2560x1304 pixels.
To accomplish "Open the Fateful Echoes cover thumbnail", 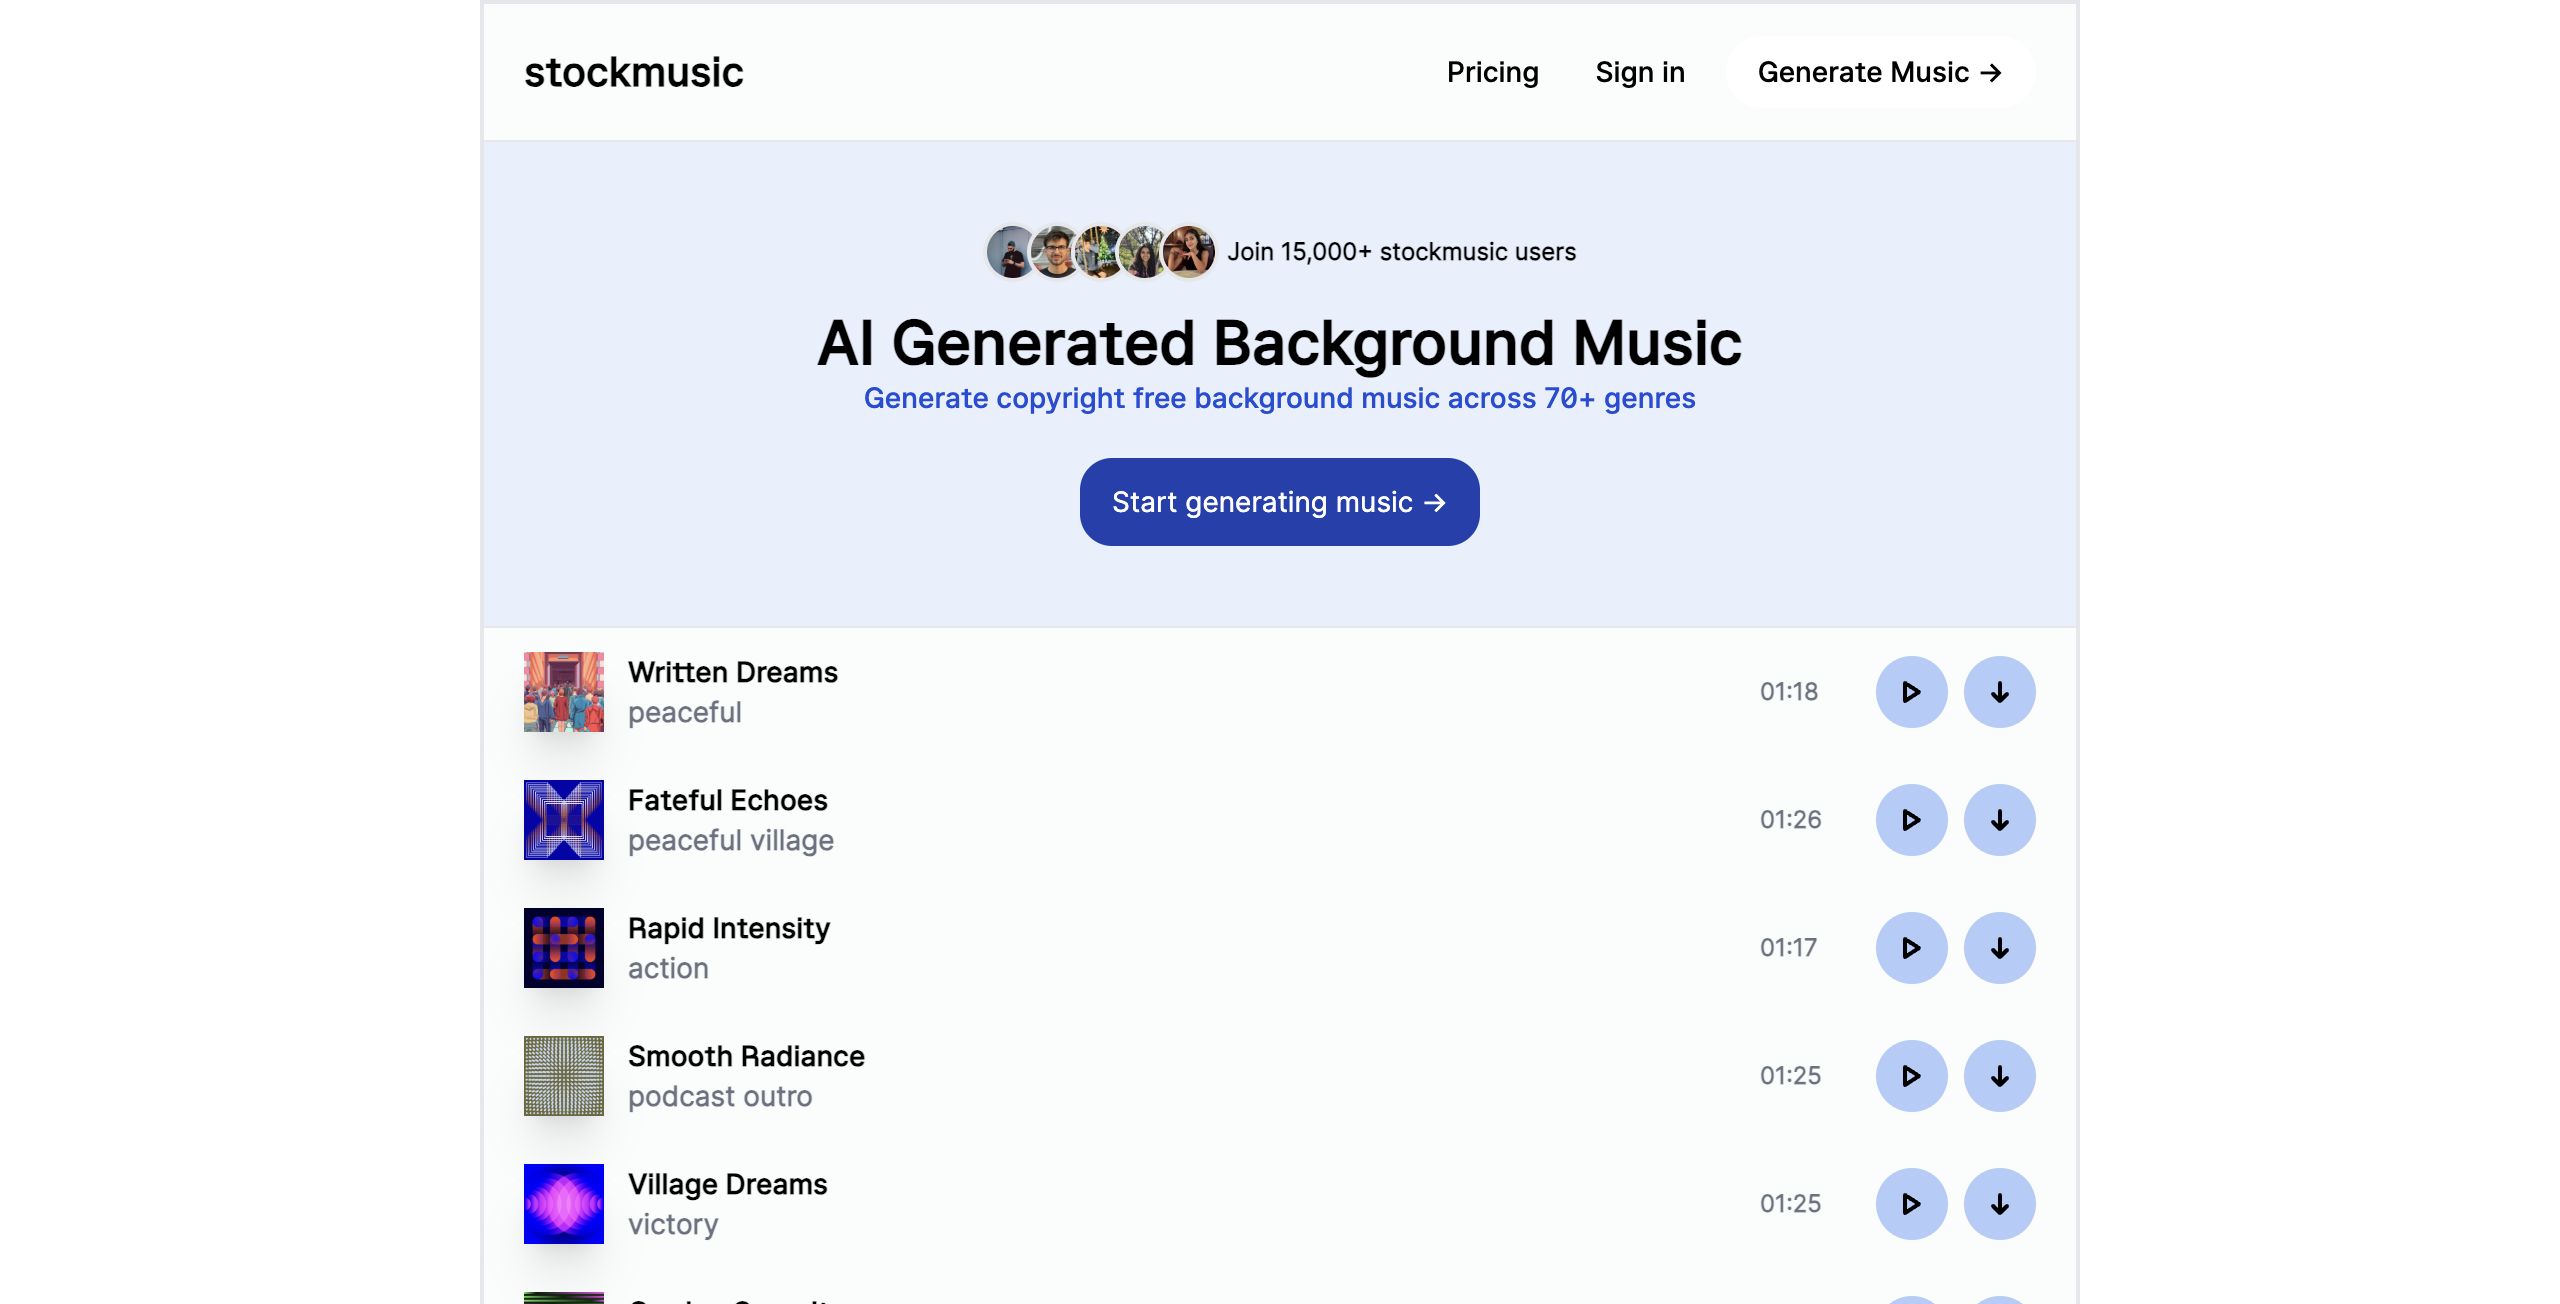I will tap(564, 820).
